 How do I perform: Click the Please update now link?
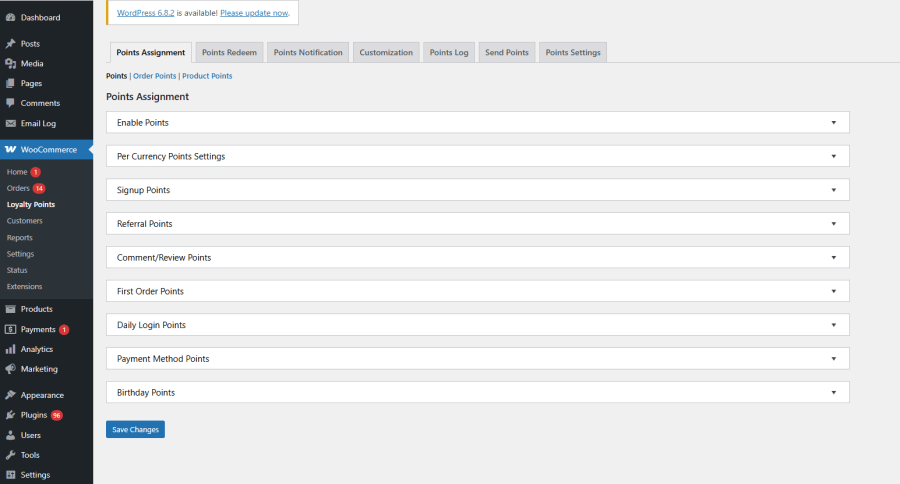[254, 13]
